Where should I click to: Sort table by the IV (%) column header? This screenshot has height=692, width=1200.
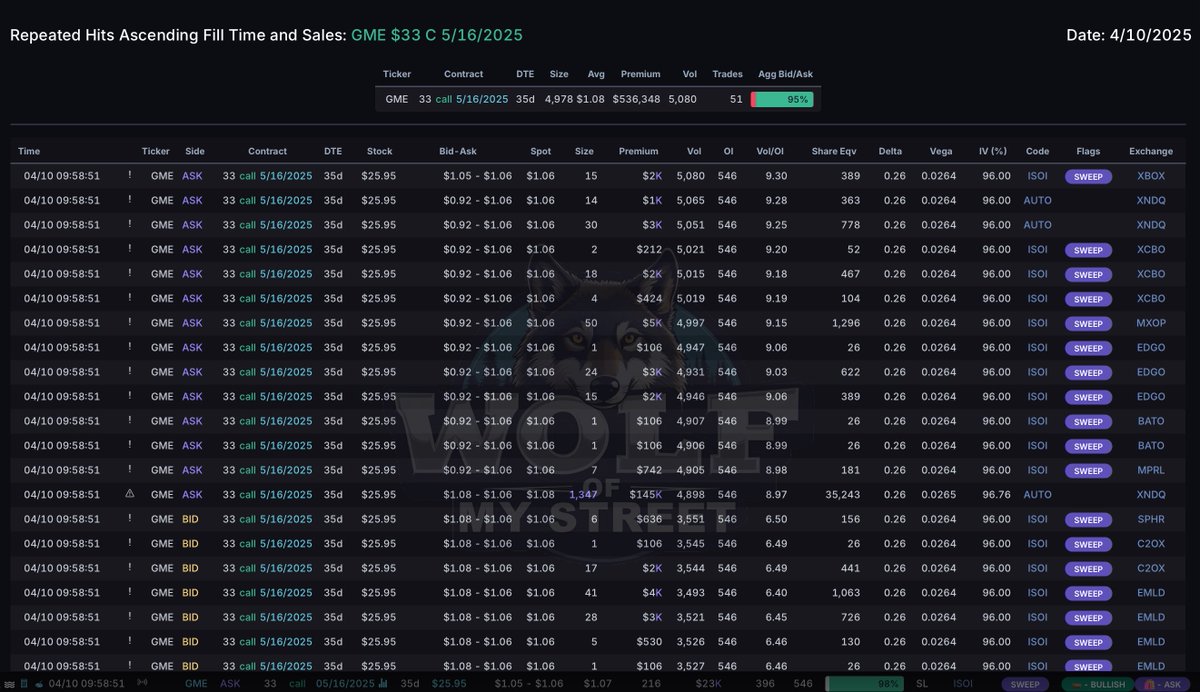pos(995,151)
